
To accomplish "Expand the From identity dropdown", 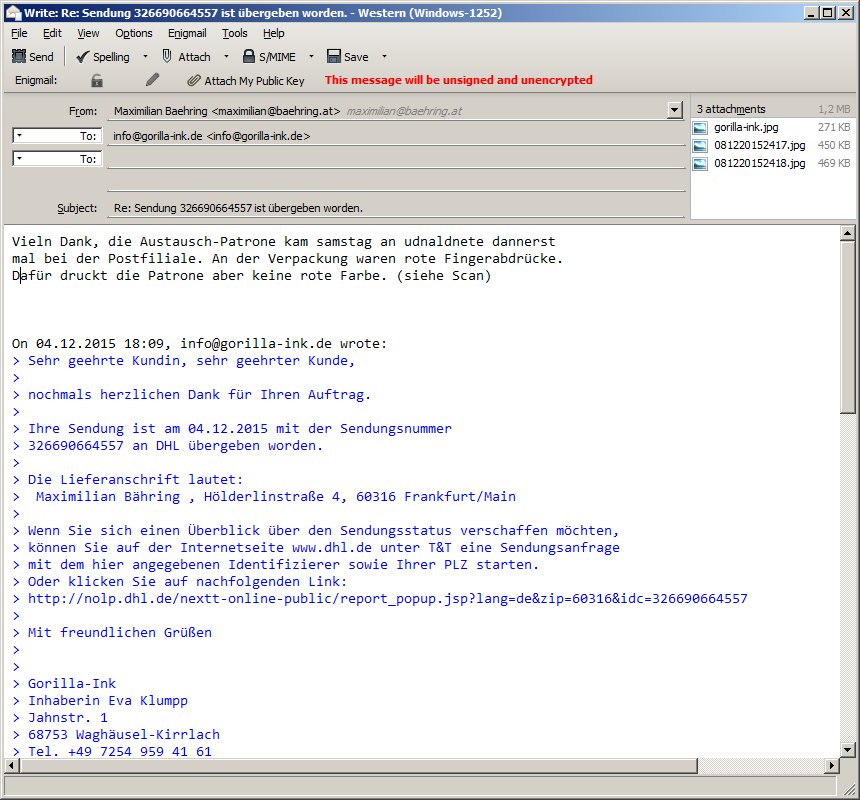I will (x=675, y=110).
